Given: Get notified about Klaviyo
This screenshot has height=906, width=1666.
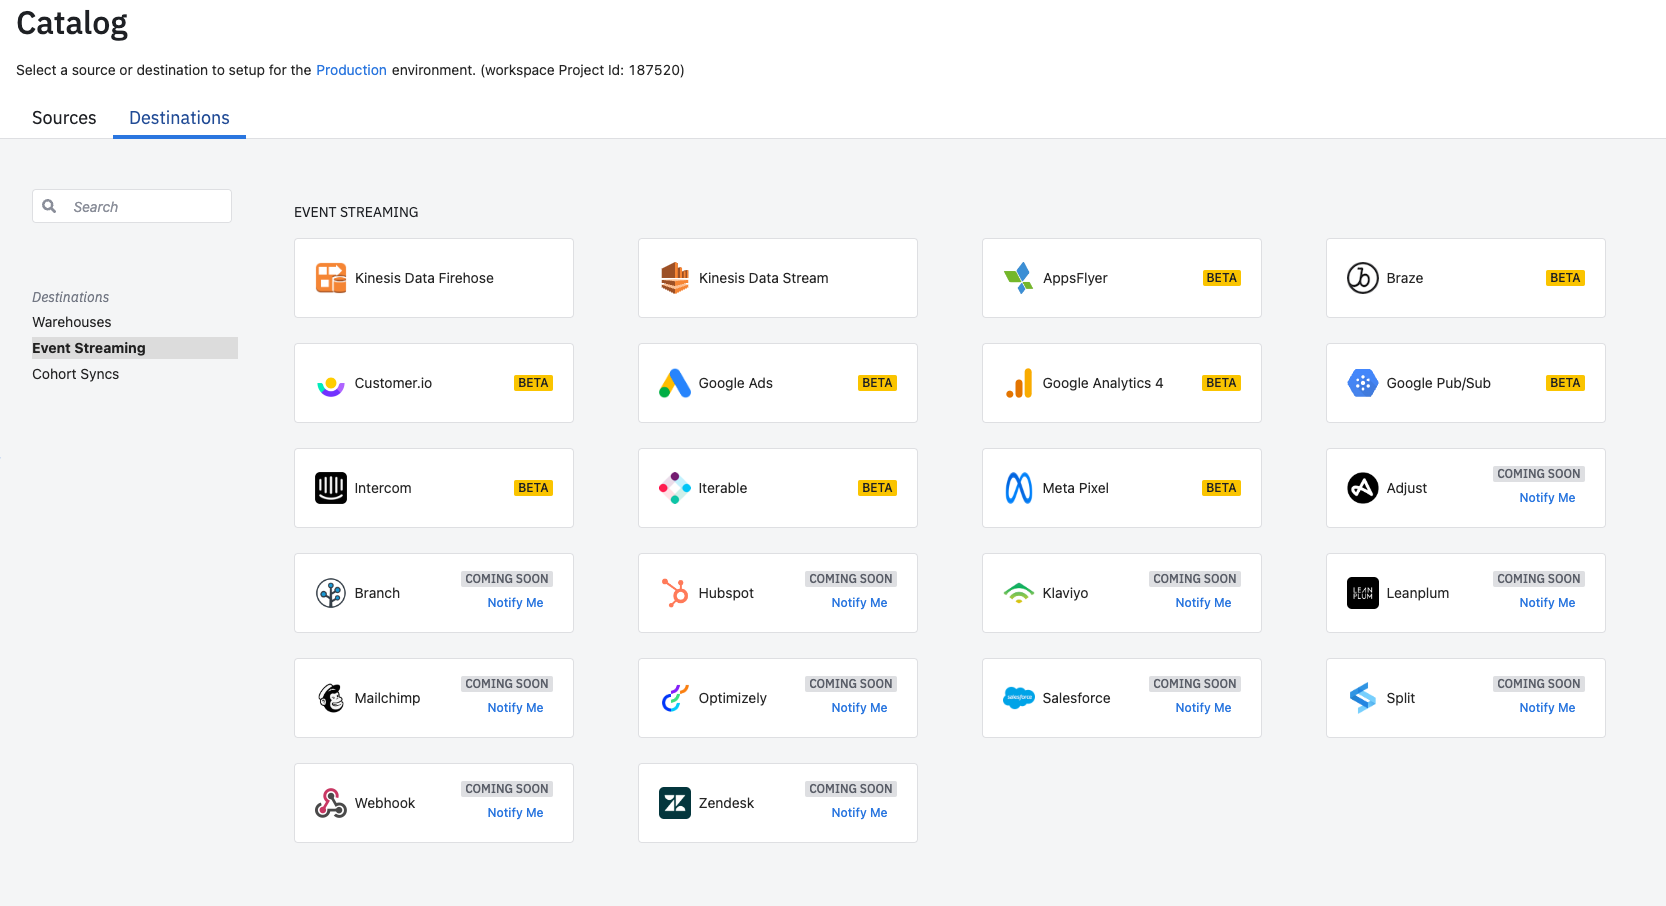Looking at the screenshot, I should tap(1203, 603).
